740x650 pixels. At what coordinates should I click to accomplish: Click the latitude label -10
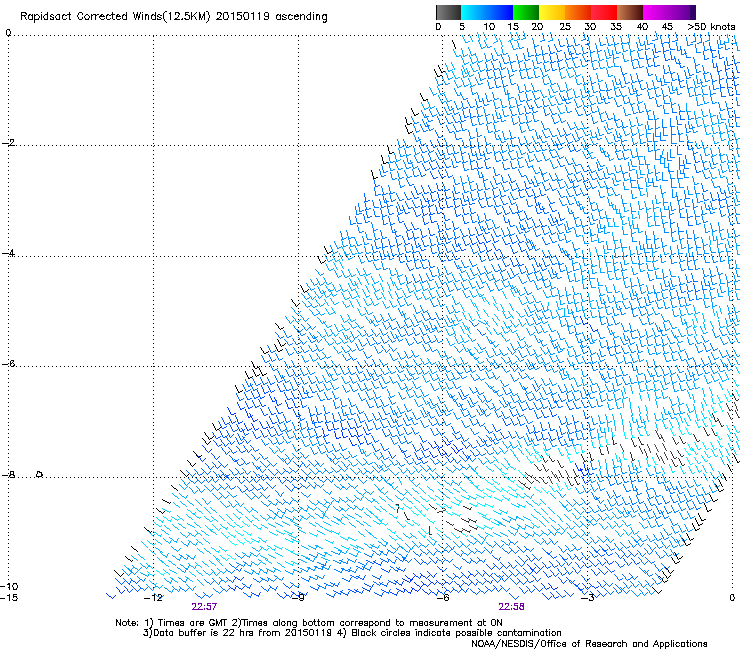(9, 586)
